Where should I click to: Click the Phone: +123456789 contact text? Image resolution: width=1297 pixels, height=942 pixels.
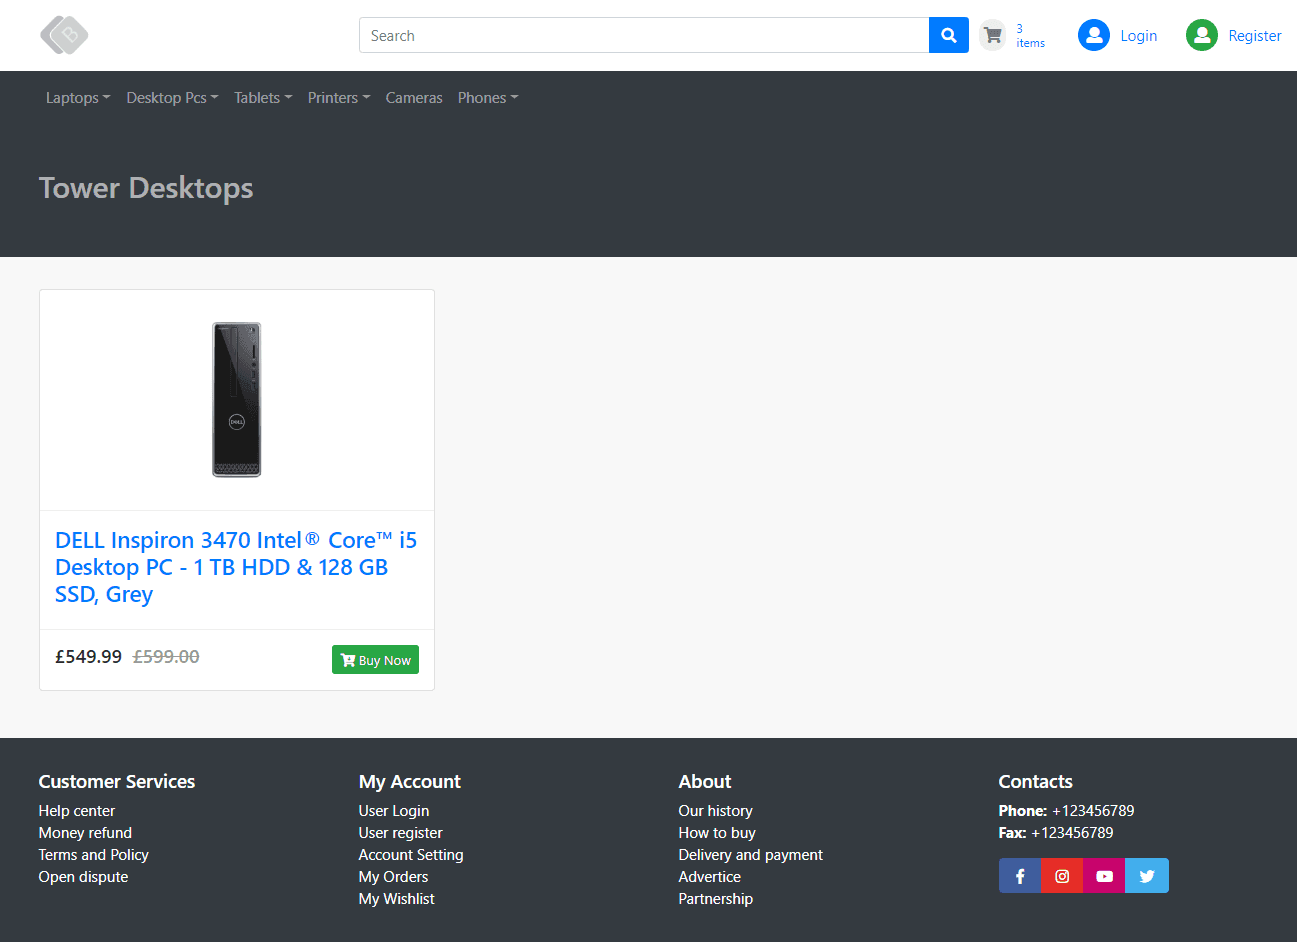pos(1067,811)
